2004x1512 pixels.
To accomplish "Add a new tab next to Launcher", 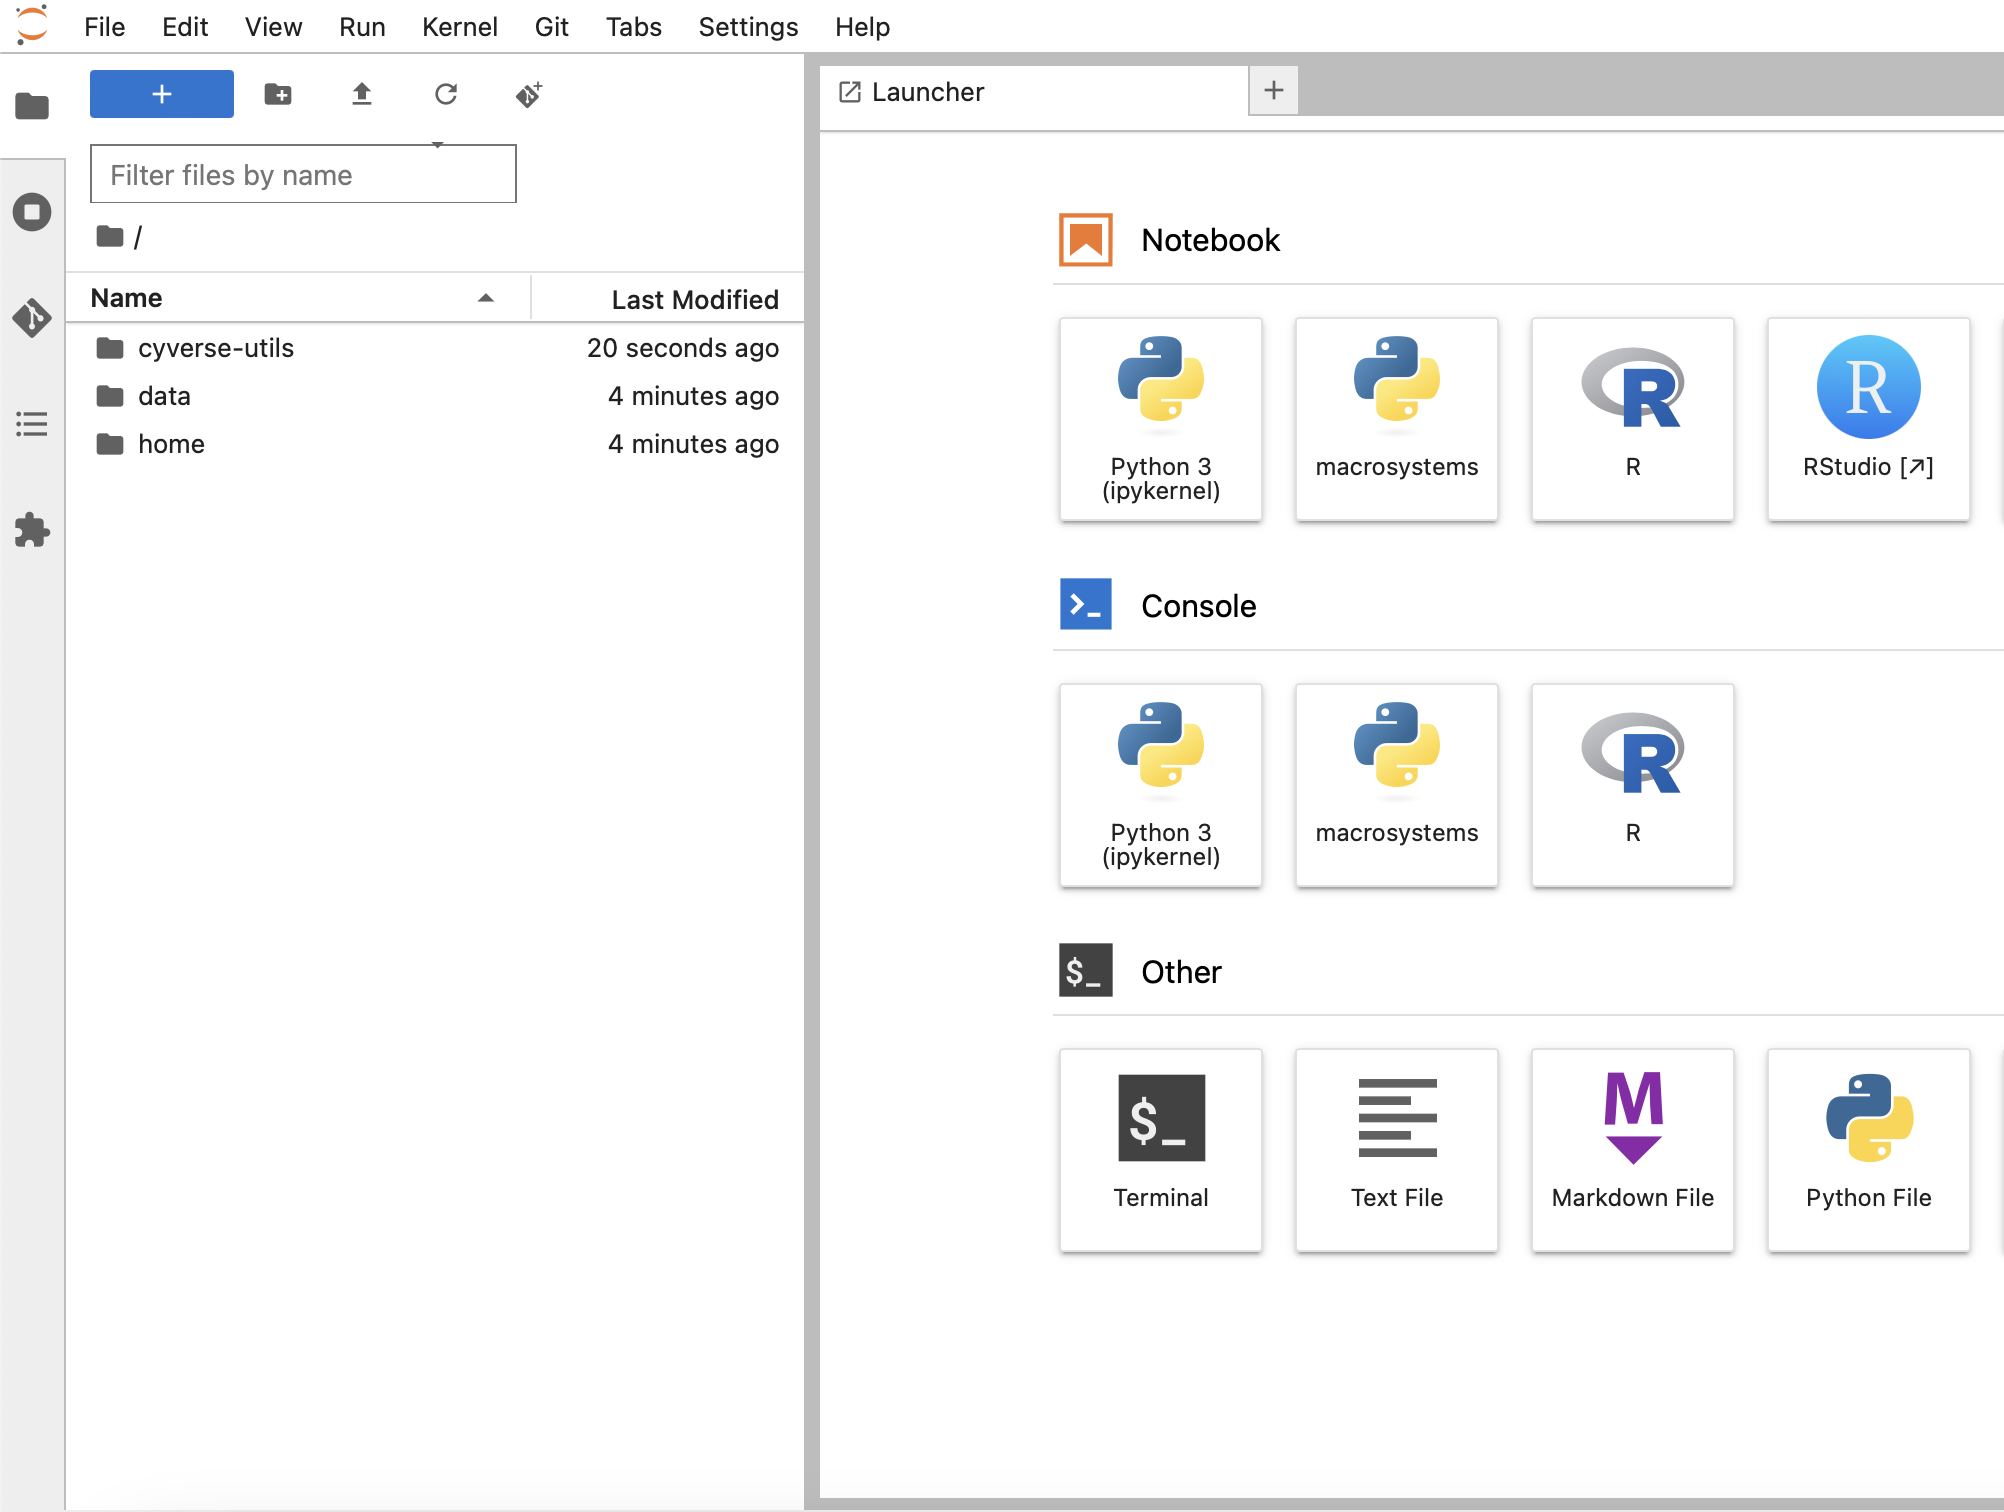I will tap(1273, 90).
